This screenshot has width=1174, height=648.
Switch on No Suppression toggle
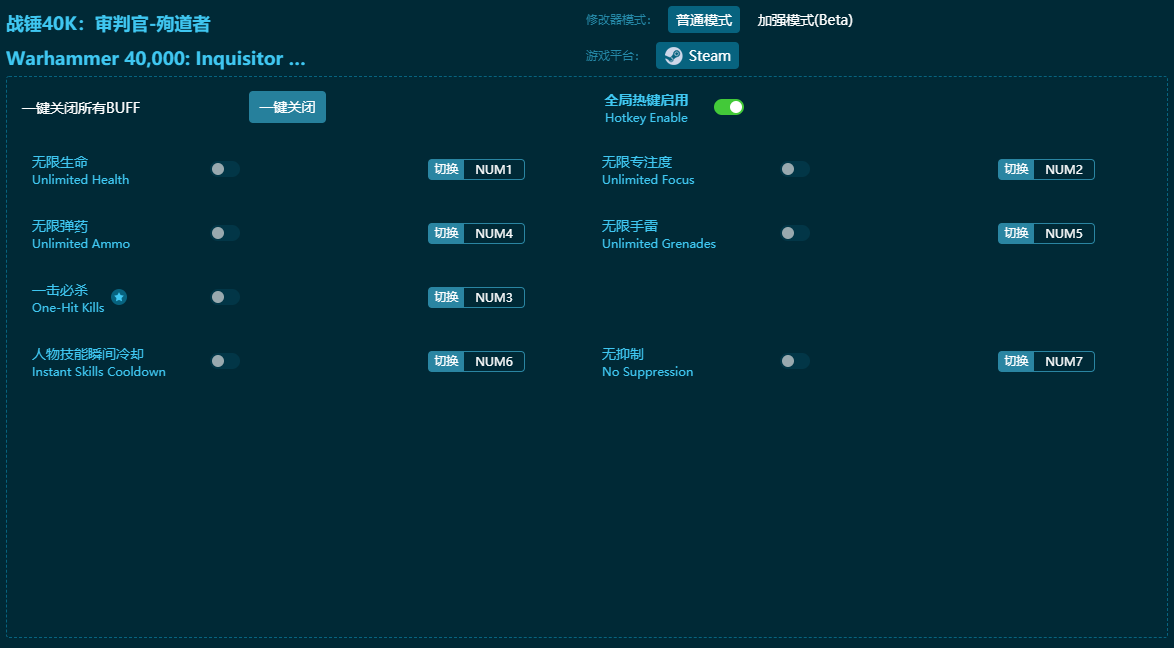[x=795, y=361]
